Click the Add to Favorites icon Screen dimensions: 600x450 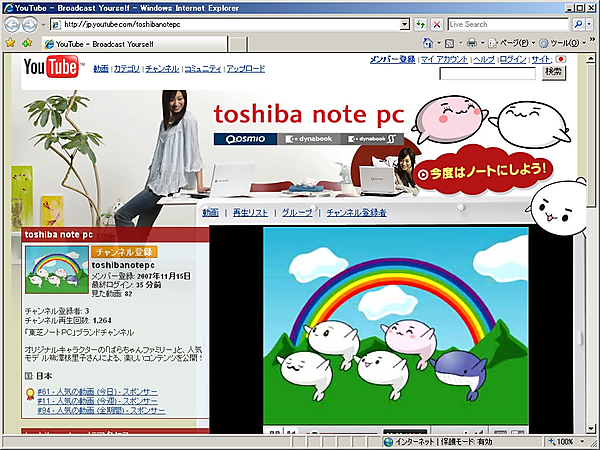point(27,42)
